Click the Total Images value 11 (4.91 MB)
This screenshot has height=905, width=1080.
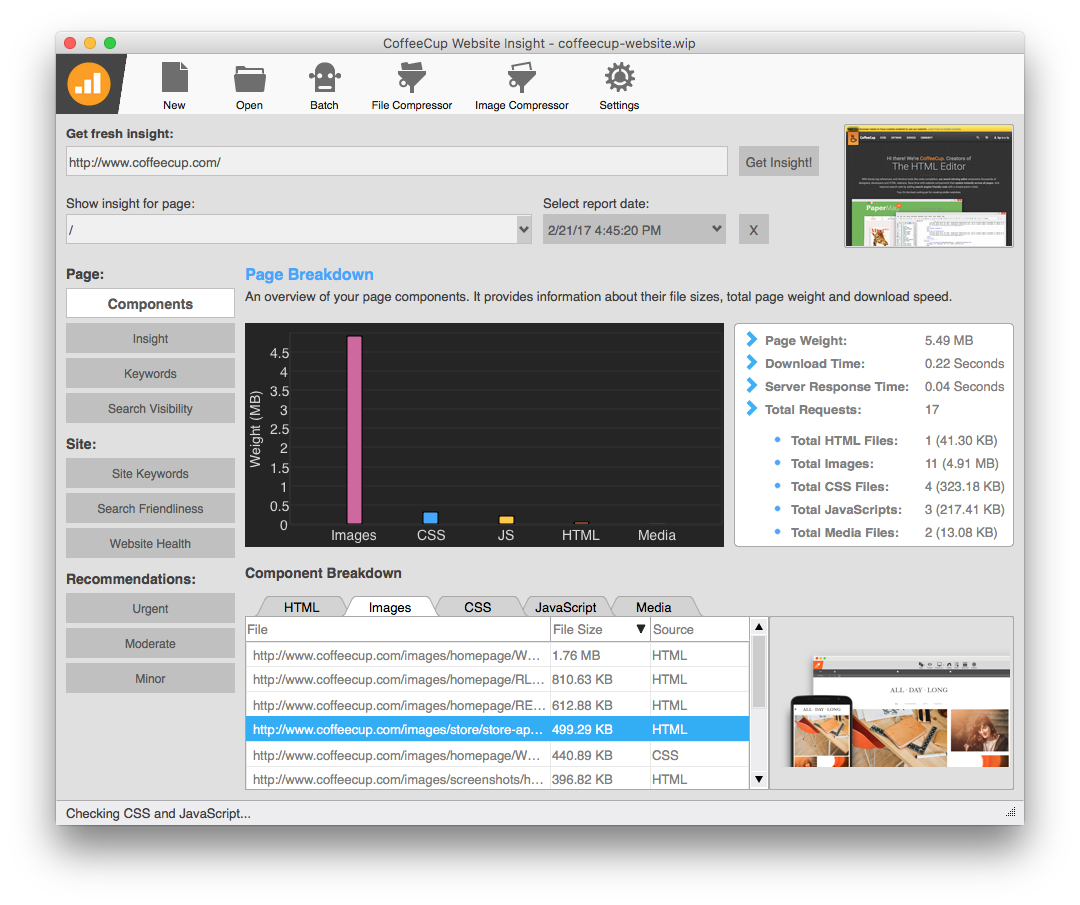(962, 464)
